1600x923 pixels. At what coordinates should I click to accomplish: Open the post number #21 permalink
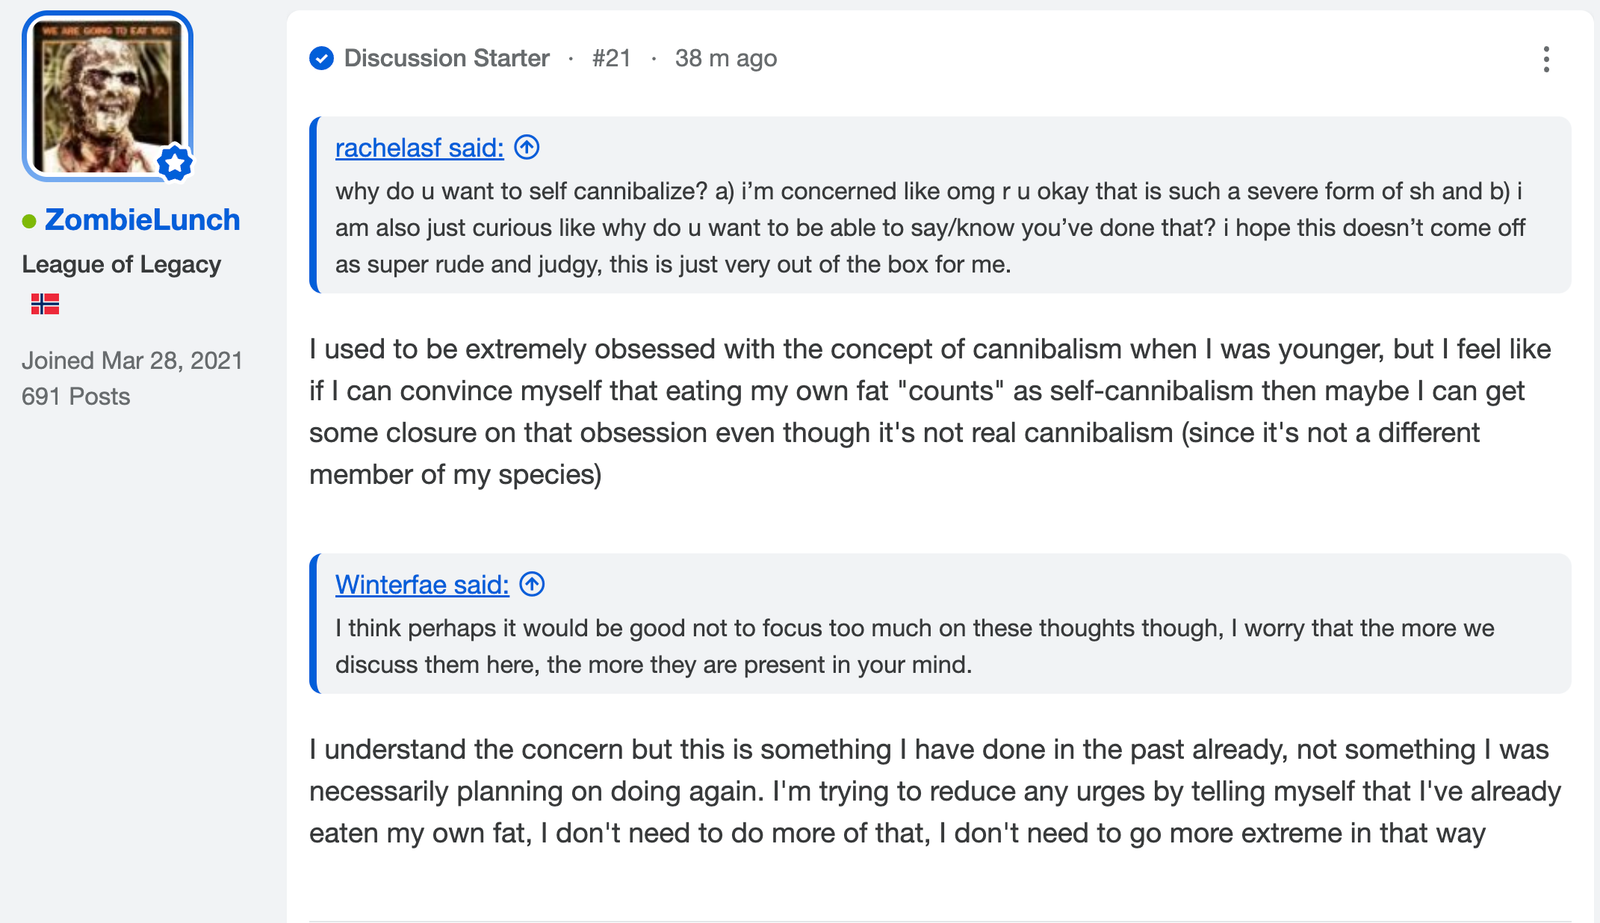click(x=611, y=58)
